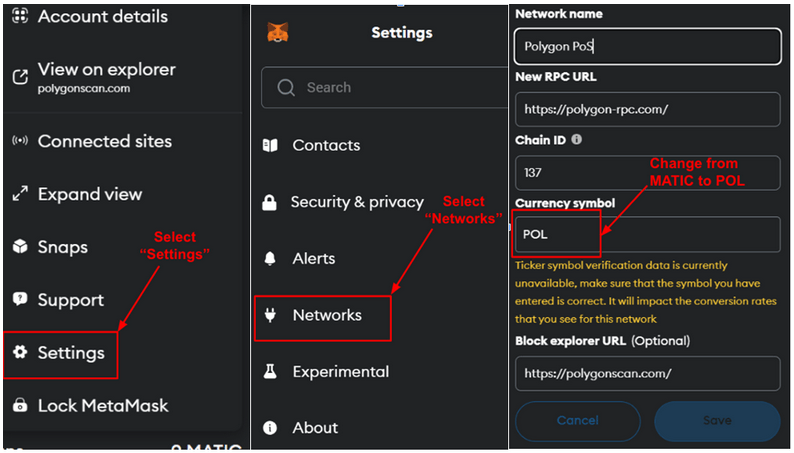Click the Settings gear icon
The width and height of the screenshot is (794, 453).
coord(19,353)
